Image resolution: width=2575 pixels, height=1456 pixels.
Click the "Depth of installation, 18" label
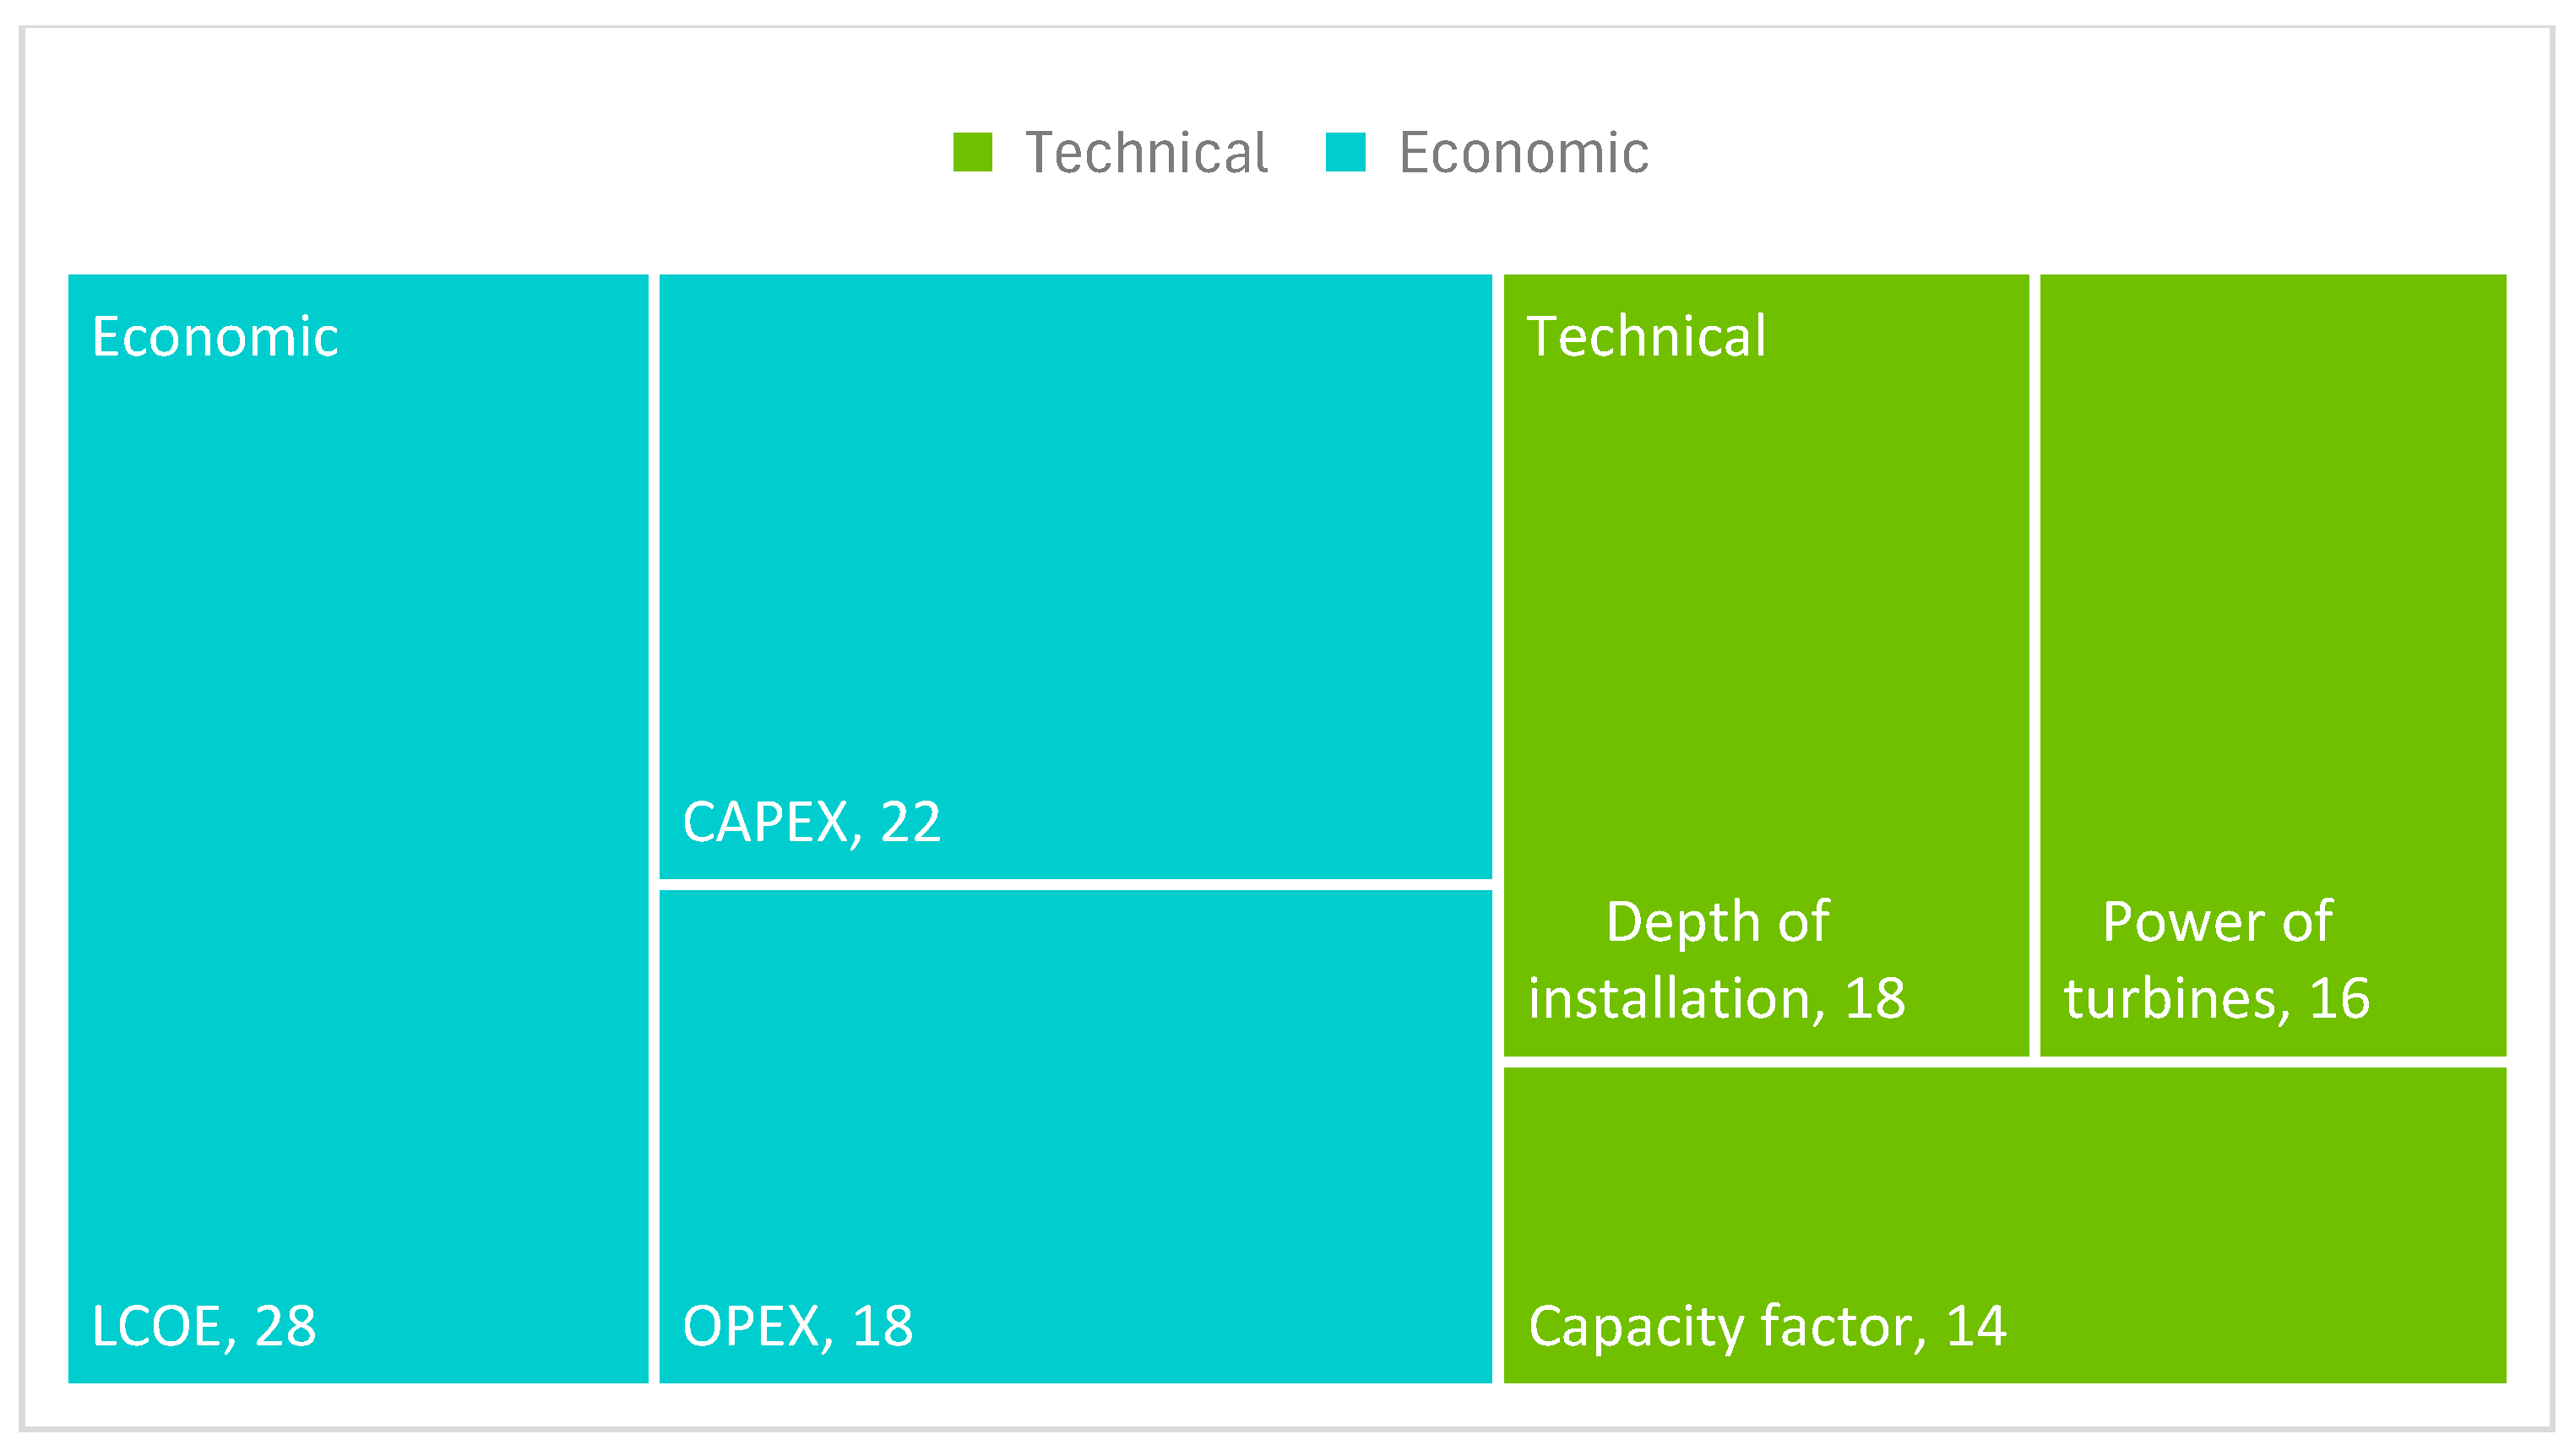1716,960
